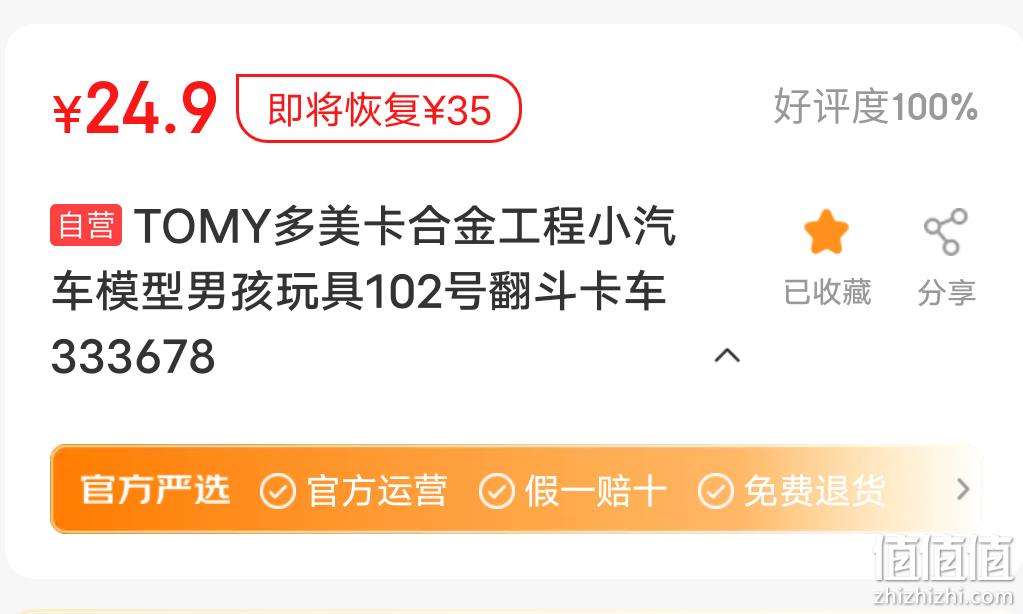Open the 好评度100% rating
The image size is (1023, 614).
[x=876, y=107]
